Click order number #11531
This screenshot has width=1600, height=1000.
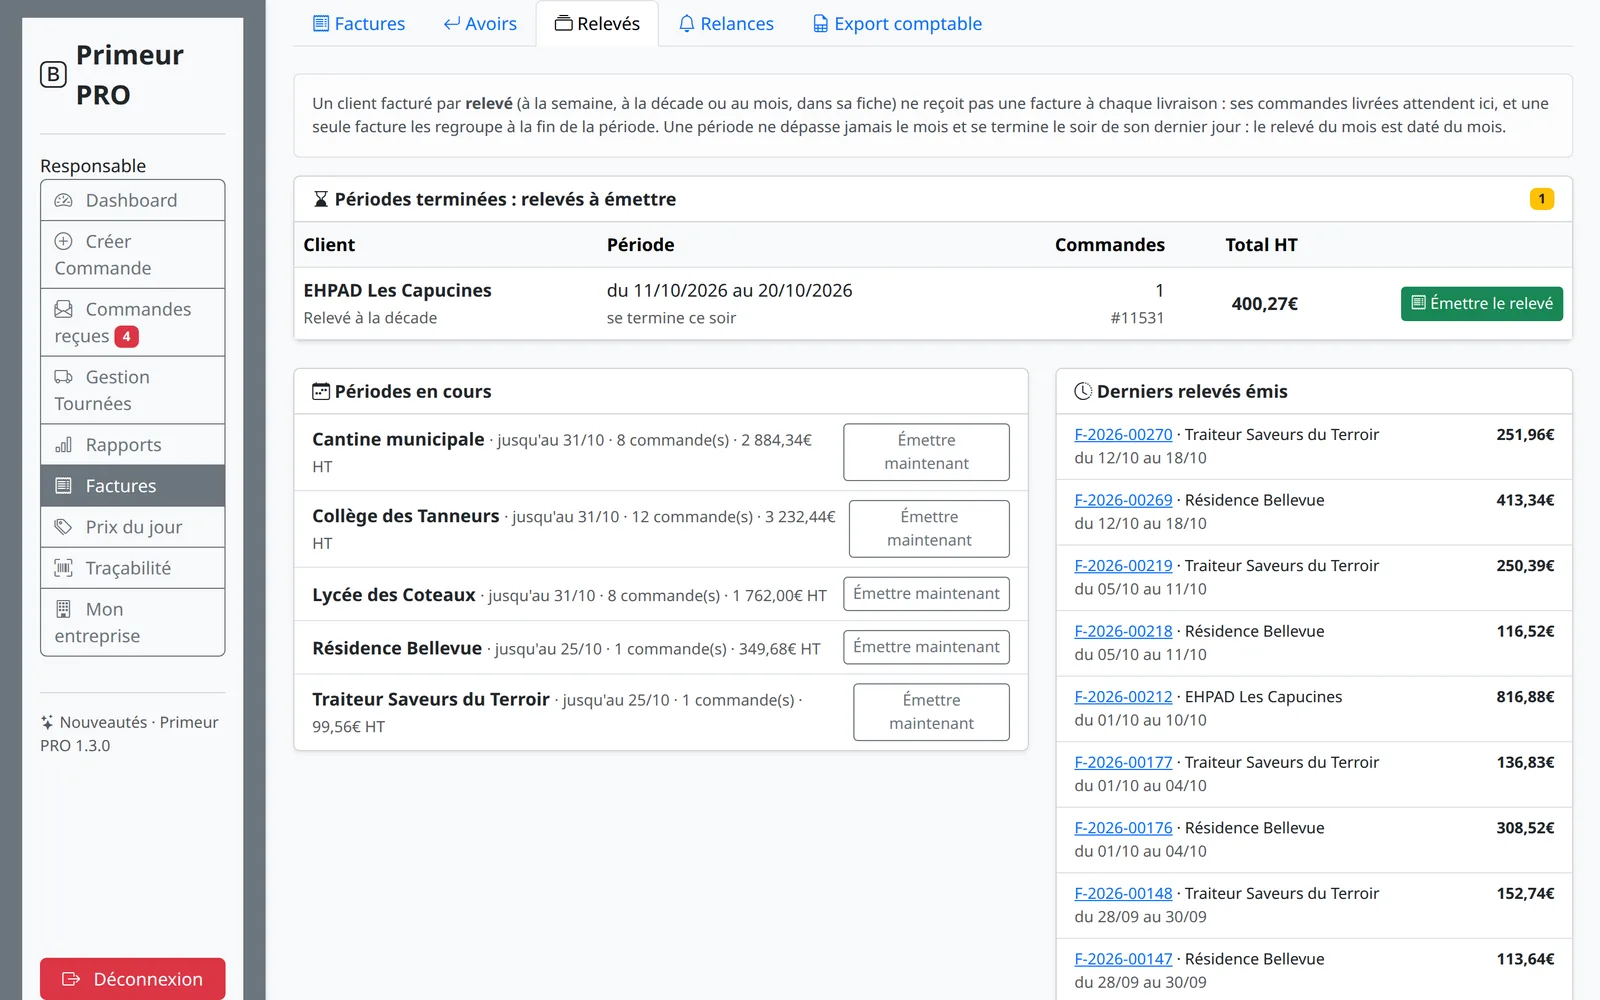pyautogui.click(x=1137, y=318)
